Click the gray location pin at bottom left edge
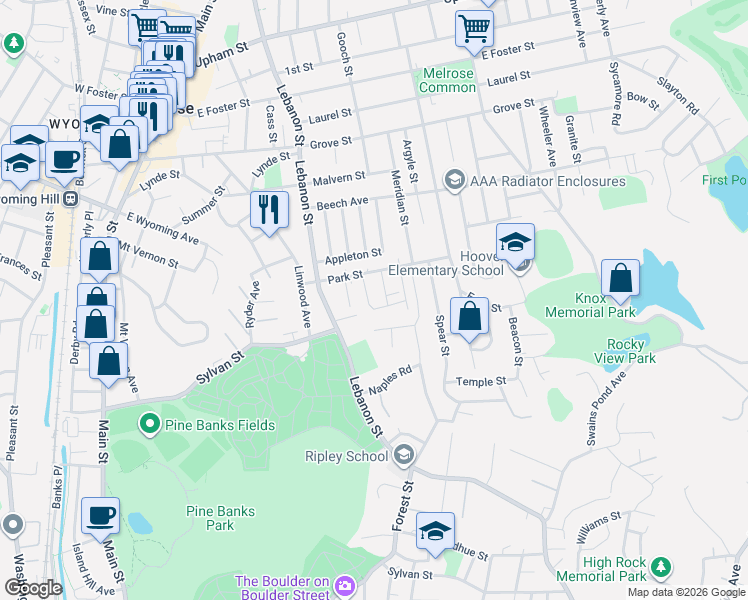The height and width of the screenshot is (600, 748). pos(12,526)
